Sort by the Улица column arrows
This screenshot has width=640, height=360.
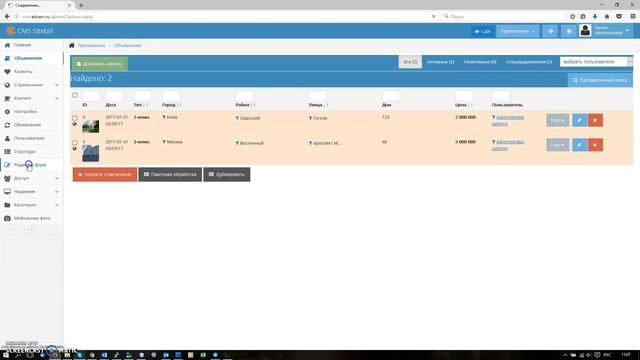[326, 105]
